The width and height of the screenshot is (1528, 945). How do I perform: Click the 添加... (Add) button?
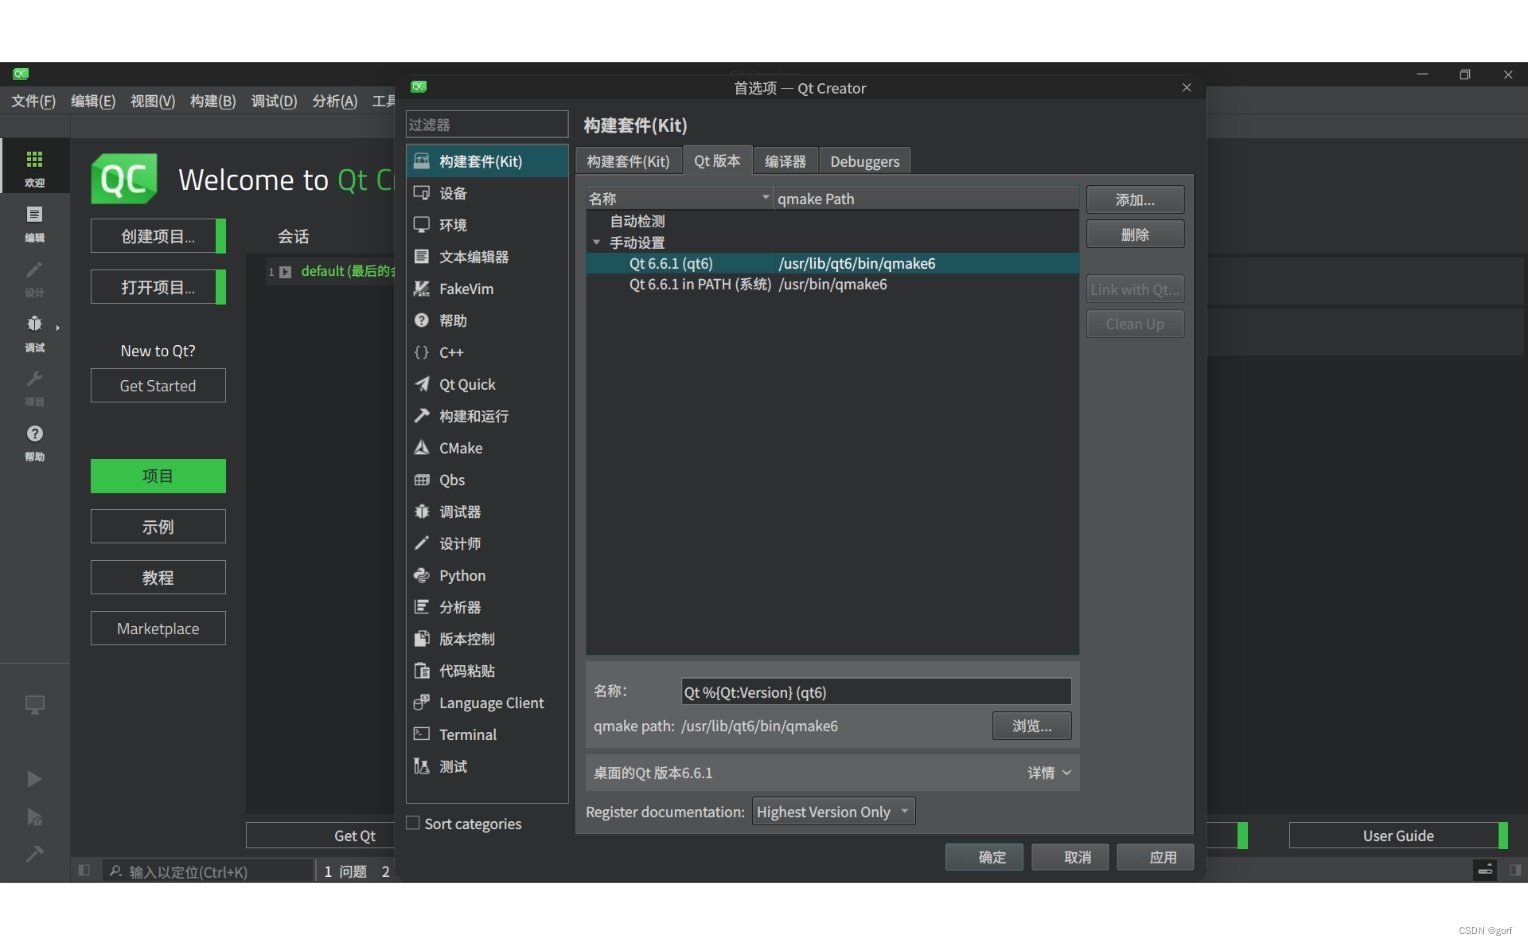point(1135,200)
